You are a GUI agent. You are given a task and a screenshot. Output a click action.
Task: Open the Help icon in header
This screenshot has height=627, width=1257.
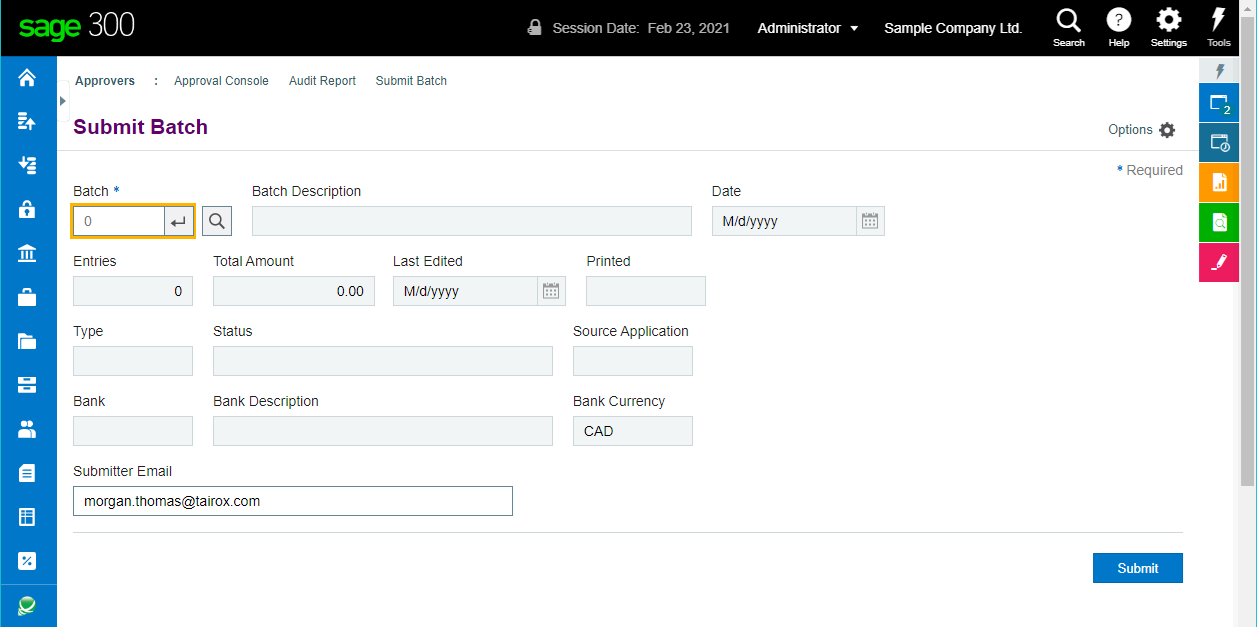pos(1118,27)
